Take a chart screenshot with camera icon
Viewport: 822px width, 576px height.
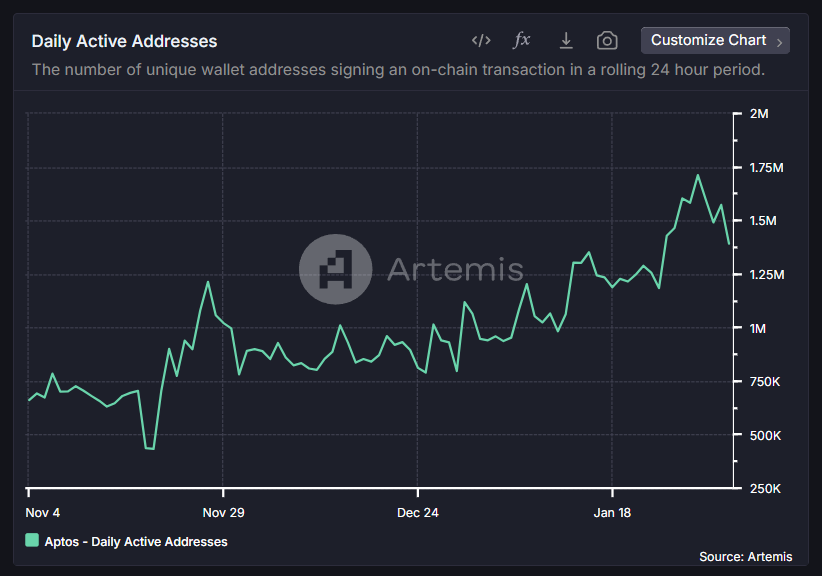pos(607,40)
